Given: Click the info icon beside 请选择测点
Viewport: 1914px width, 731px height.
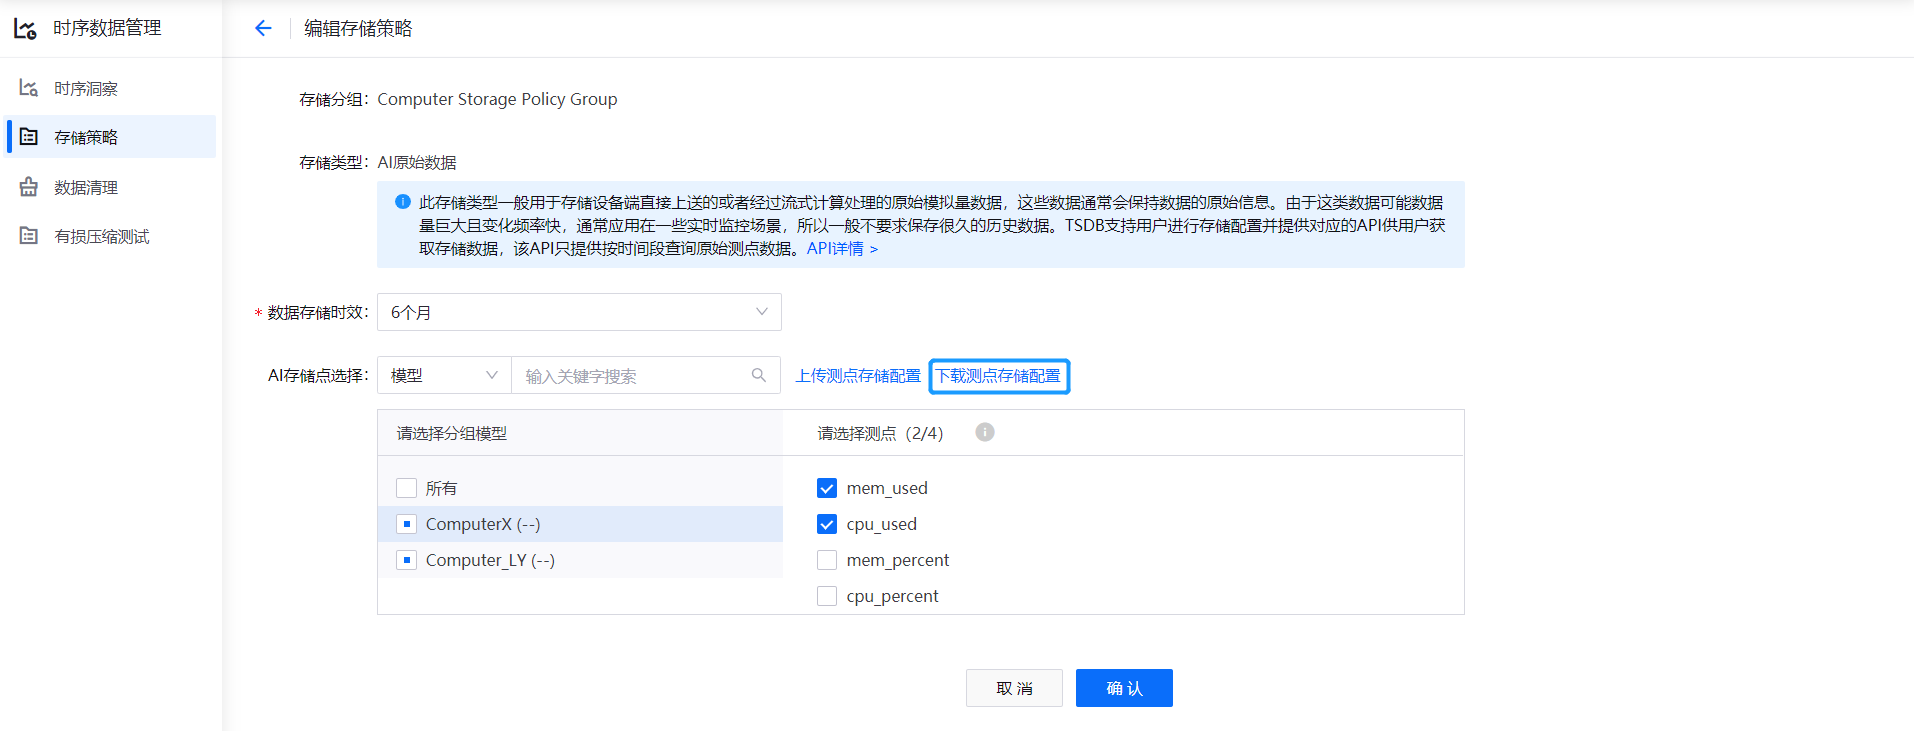Looking at the screenshot, I should coord(985,432).
